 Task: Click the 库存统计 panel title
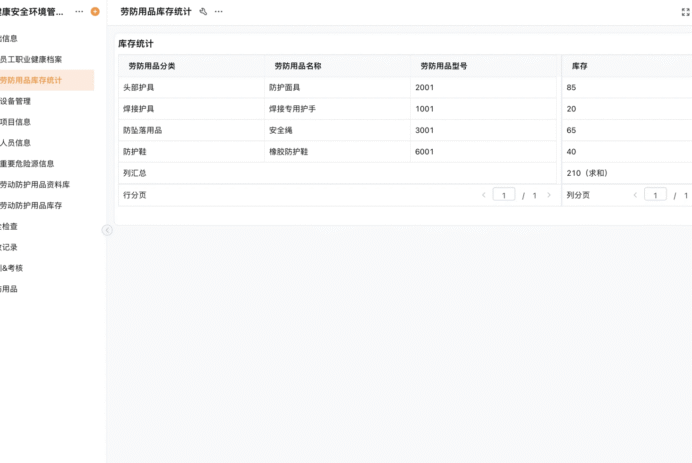136,44
